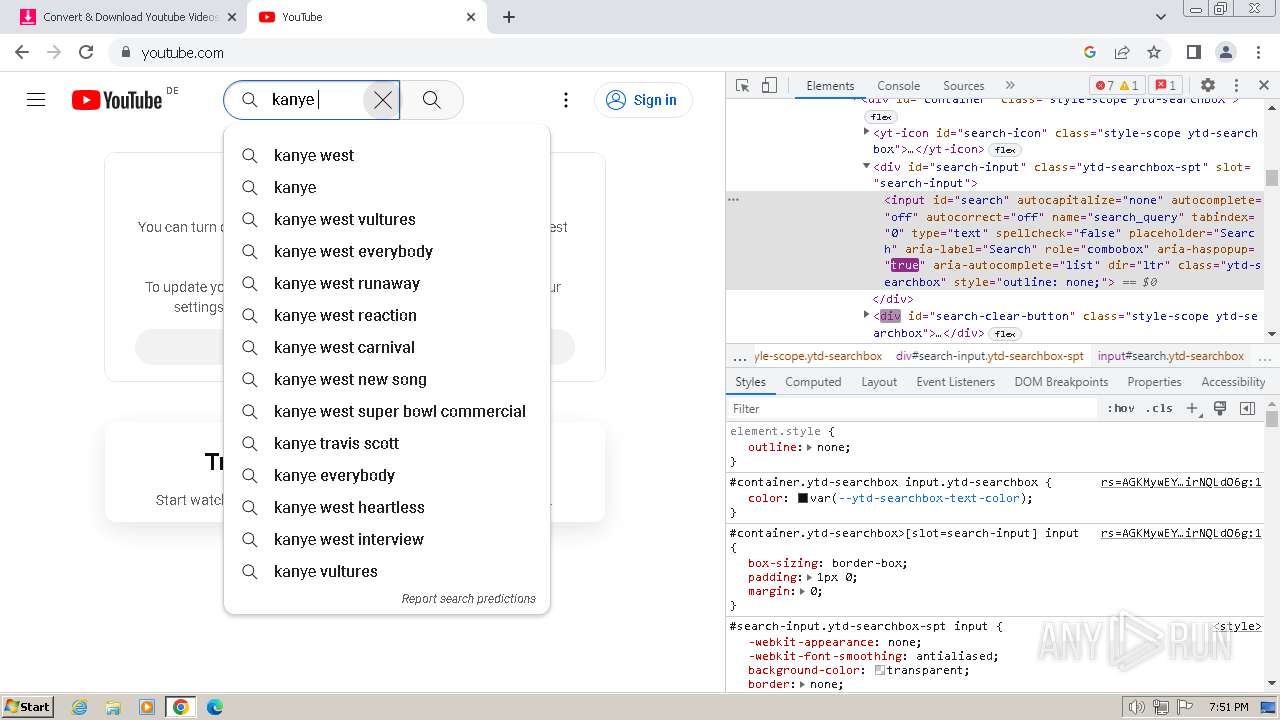The height and width of the screenshot is (720, 1280).
Task: Expand the yt-icon search-icon node
Action: [867, 132]
